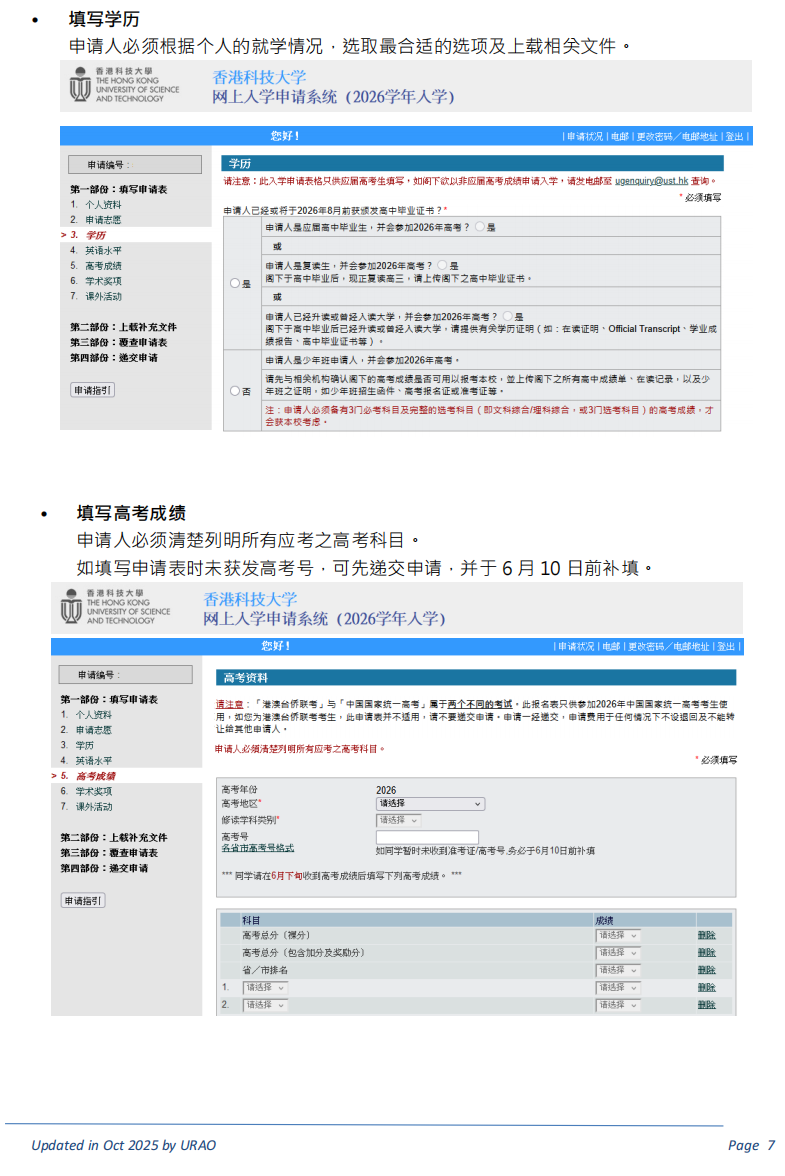Screen dimensions: 785x1176
Task: Open the 成绩 dropdown for 高考总分（裸分）
Action: (618, 935)
